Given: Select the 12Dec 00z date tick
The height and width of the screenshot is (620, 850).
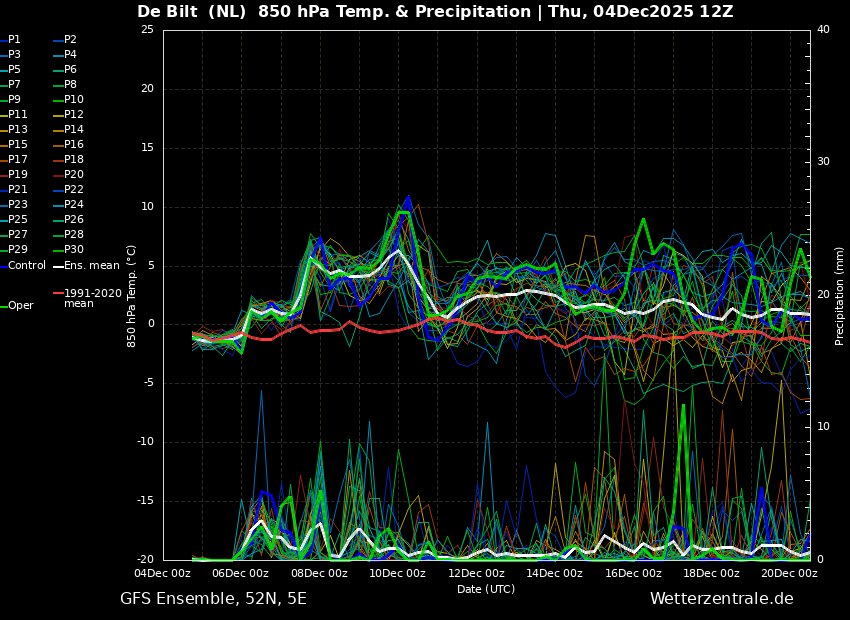Looking at the screenshot, I should tap(476, 573).
